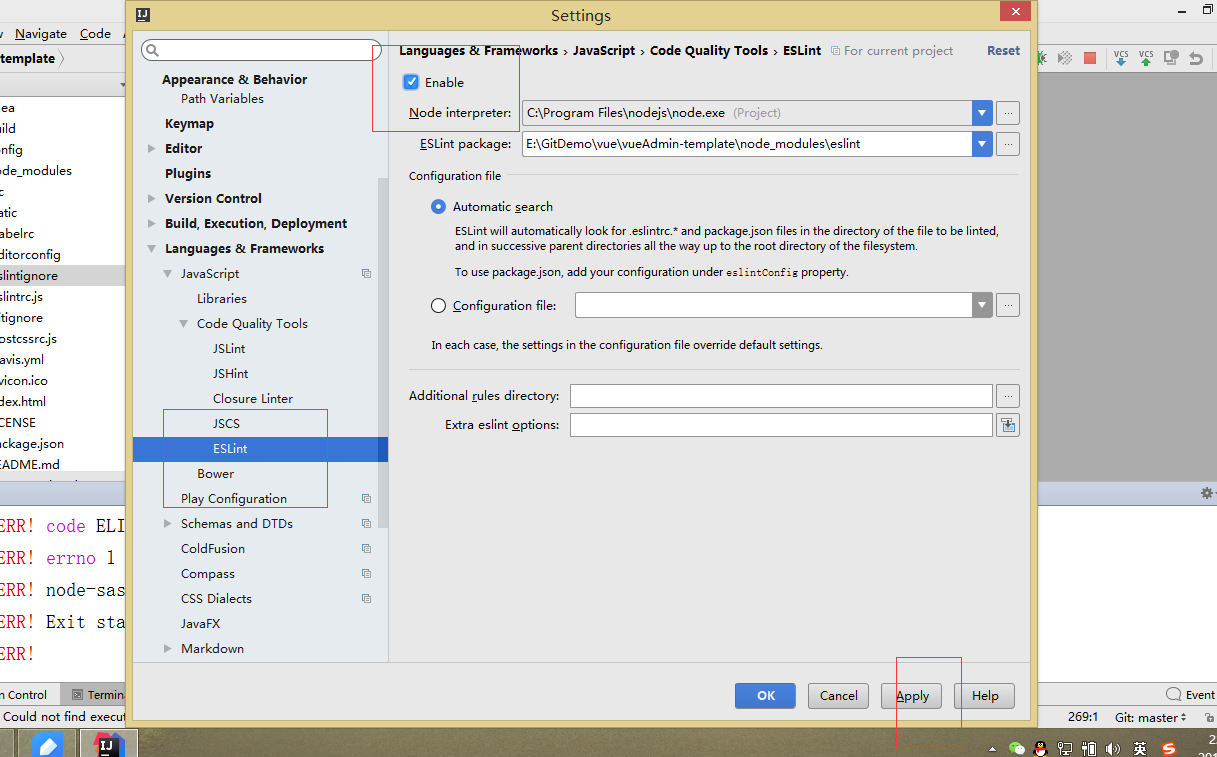This screenshot has width=1217, height=757.
Task: Click the Apply button
Action: [x=912, y=696]
